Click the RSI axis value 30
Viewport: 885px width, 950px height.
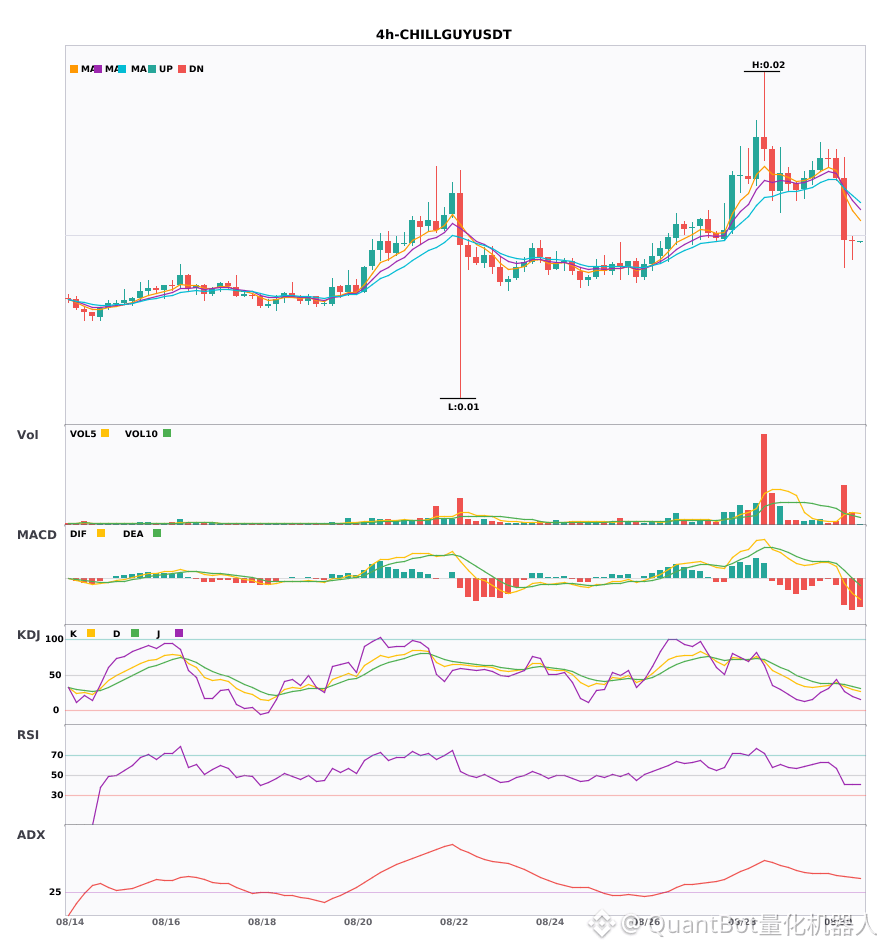tap(57, 795)
